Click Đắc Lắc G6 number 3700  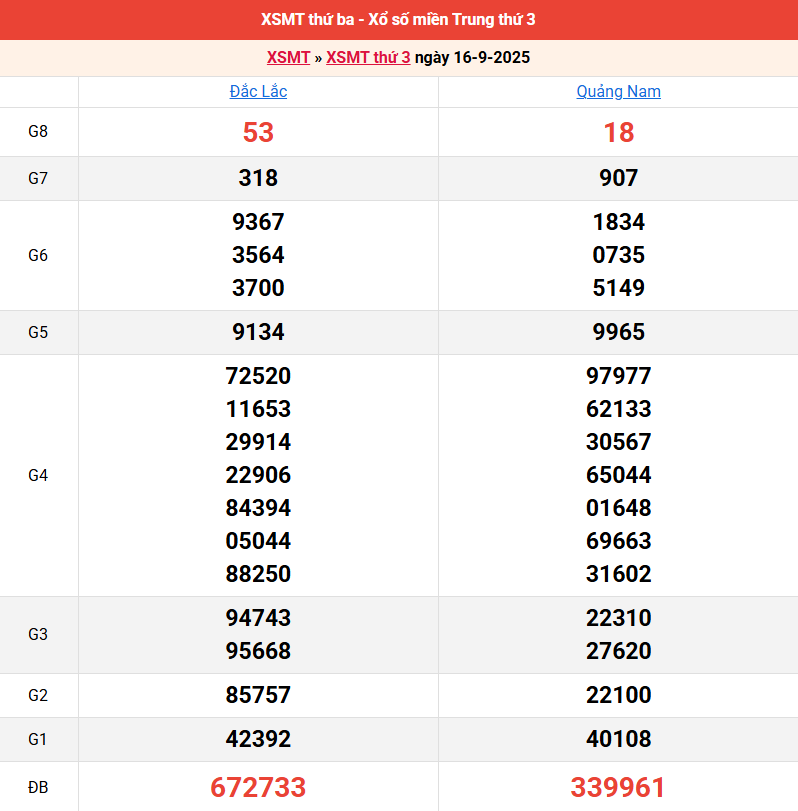pyautogui.click(x=258, y=288)
